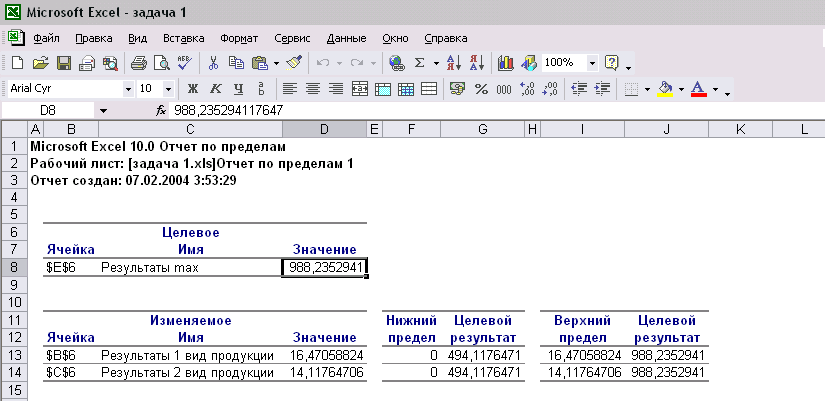Click the fx insert function button
The image size is (825, 401).
(160, 111)
